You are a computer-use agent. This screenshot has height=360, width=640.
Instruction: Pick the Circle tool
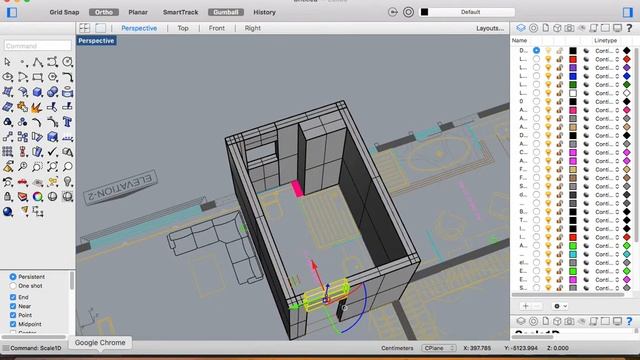tap(67, 62)
